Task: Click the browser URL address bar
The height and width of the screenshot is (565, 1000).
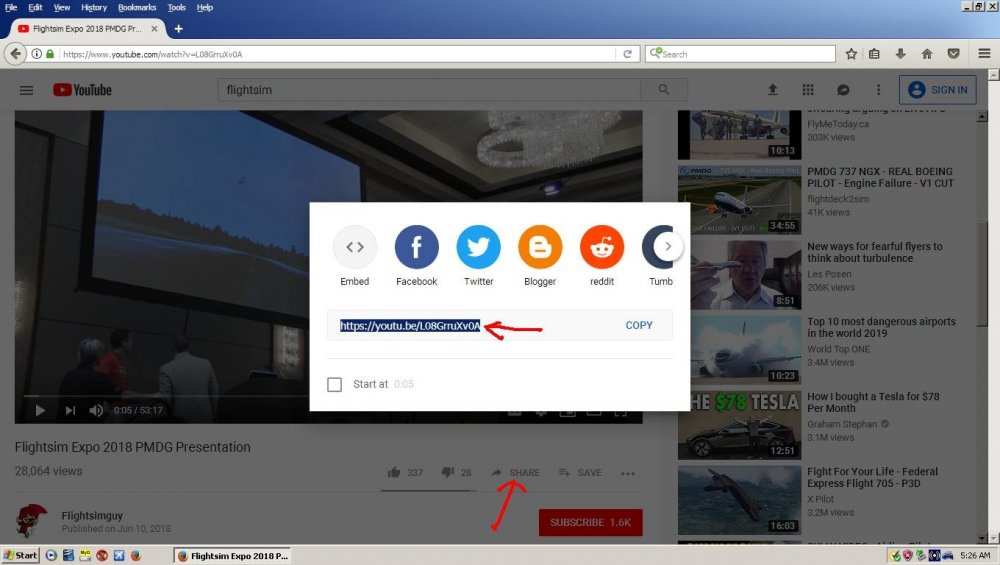Action: [338, 54]
